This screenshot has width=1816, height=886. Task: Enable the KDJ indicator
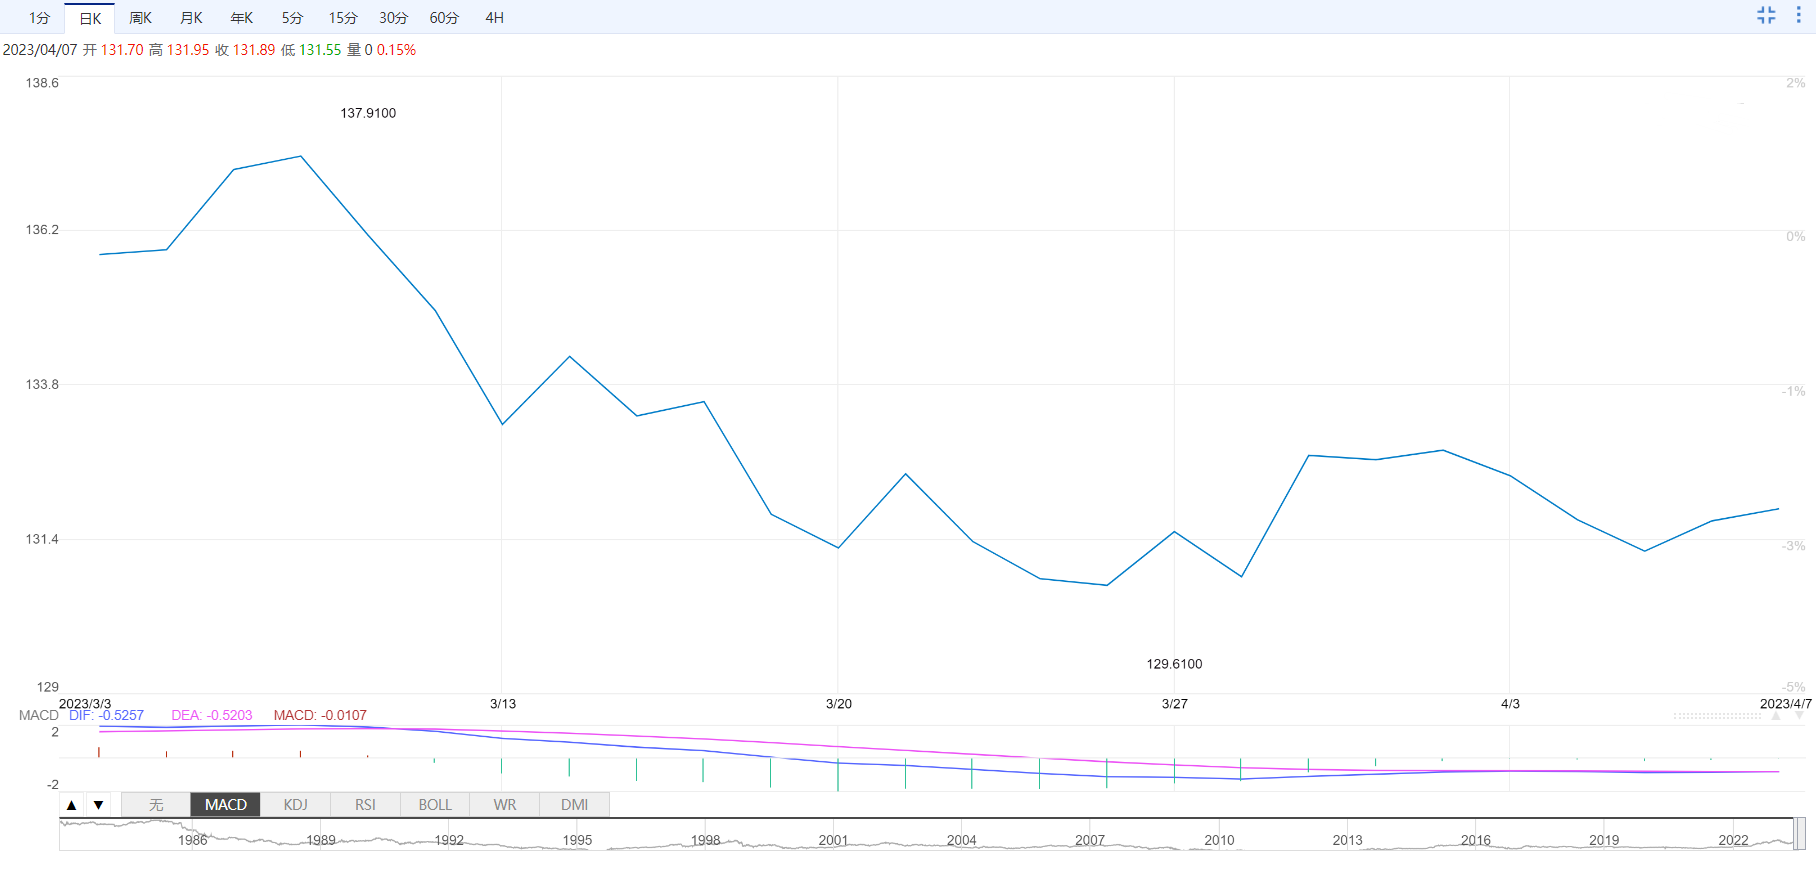tap(295, 805)
